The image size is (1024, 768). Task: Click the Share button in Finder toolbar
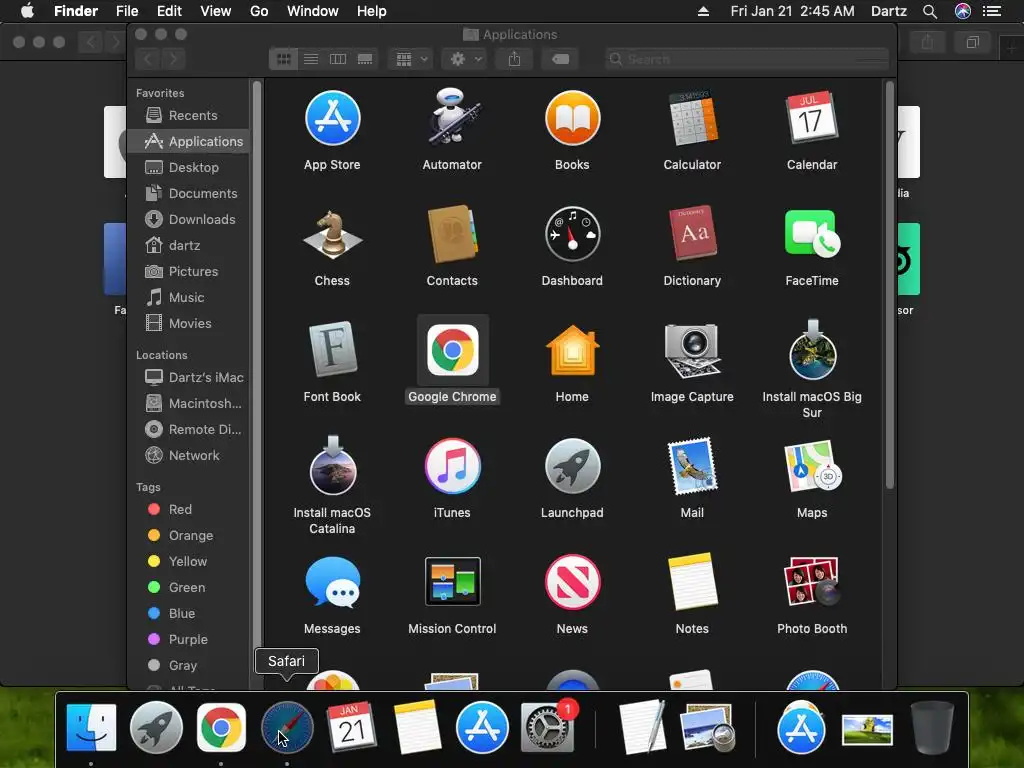[515, 59]
